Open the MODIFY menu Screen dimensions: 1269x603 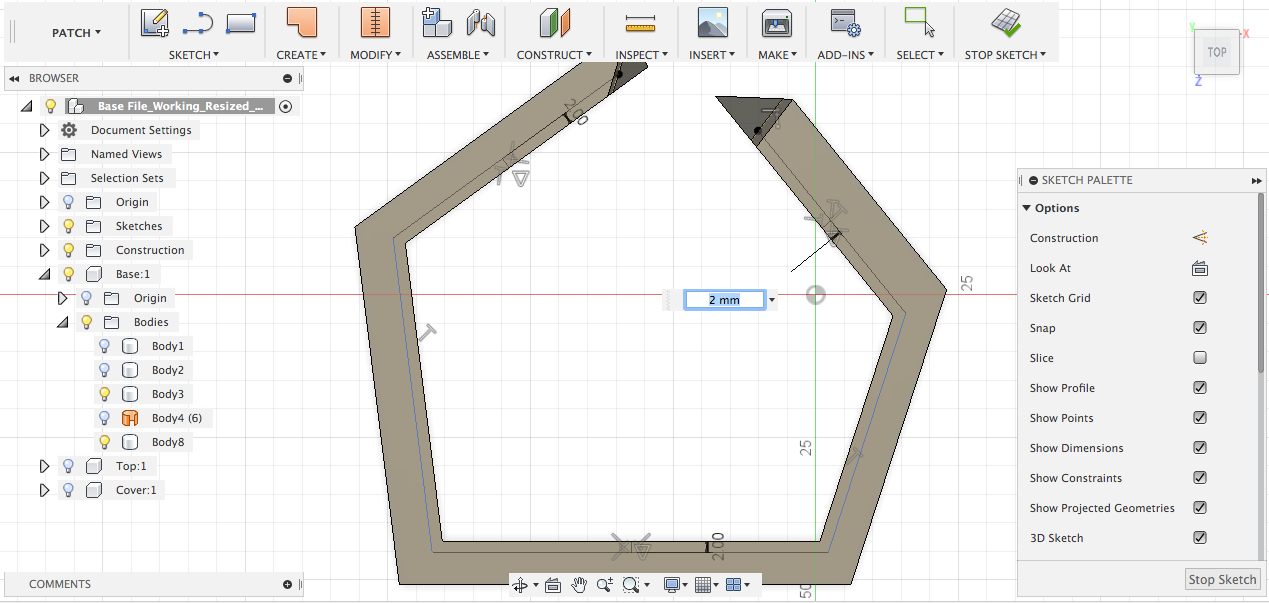(x=375, y=55)
